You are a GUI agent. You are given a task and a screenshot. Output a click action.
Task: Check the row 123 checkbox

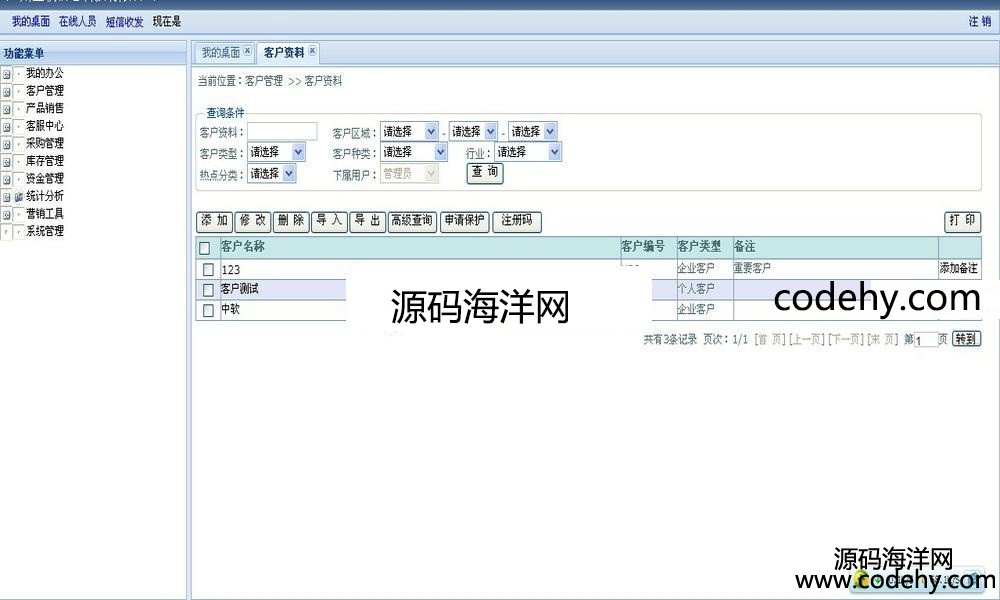(208, 270)
